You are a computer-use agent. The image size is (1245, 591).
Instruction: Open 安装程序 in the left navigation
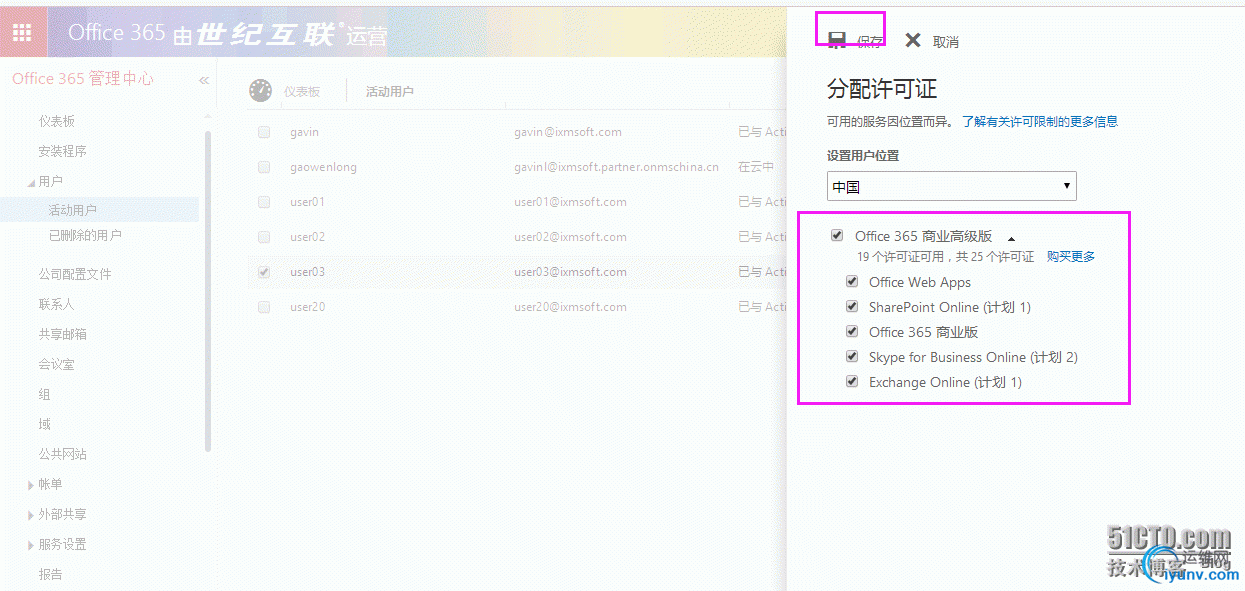62,151
